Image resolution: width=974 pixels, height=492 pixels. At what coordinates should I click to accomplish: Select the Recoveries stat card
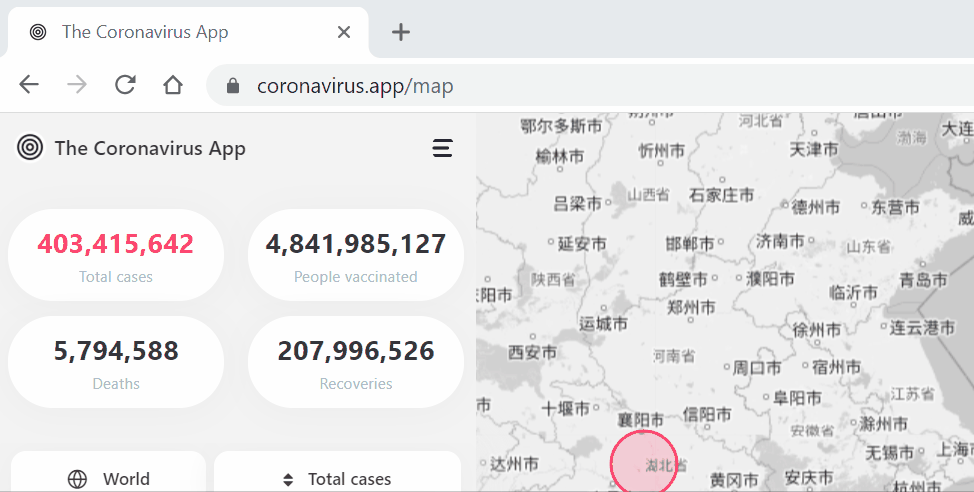point(356,362)
